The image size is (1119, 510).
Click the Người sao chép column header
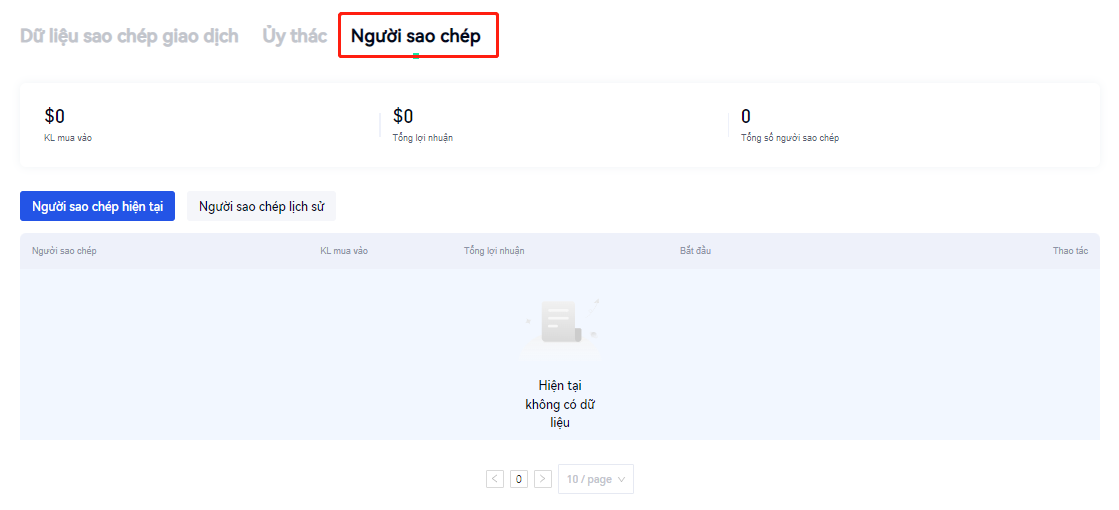point(64,250)
